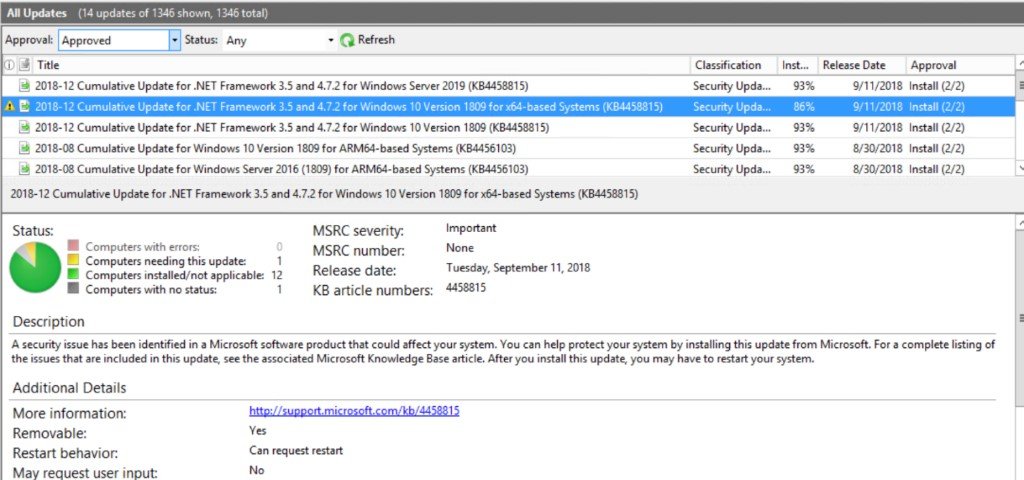Click the green Refresh icon
Screen dimensions: 1024x480
tap(347, 40)
